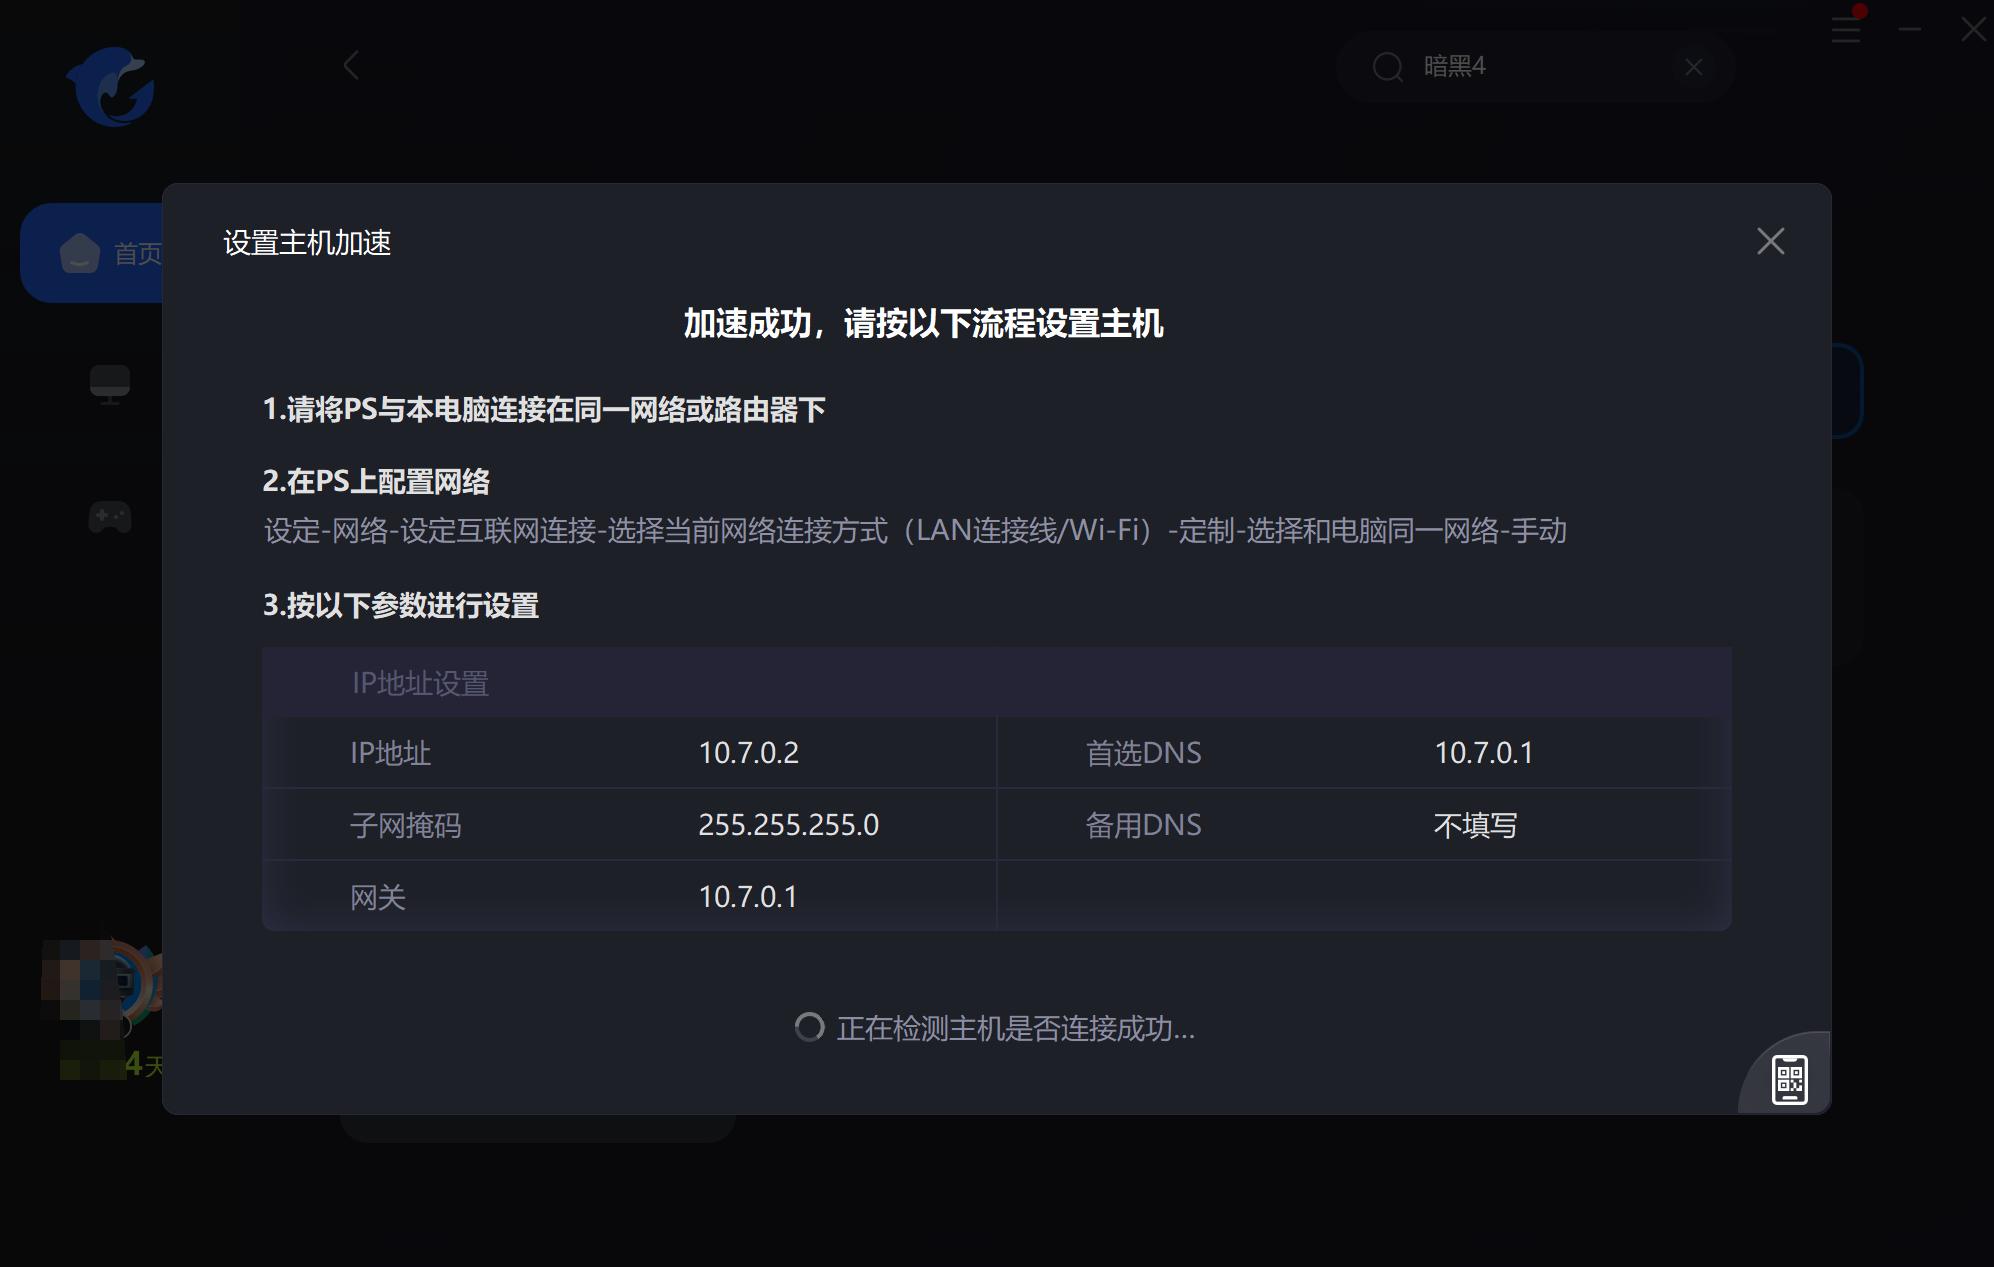Open the hamburger menu with red notification dot
1994x1267 pixels.
pos(1845,30)
